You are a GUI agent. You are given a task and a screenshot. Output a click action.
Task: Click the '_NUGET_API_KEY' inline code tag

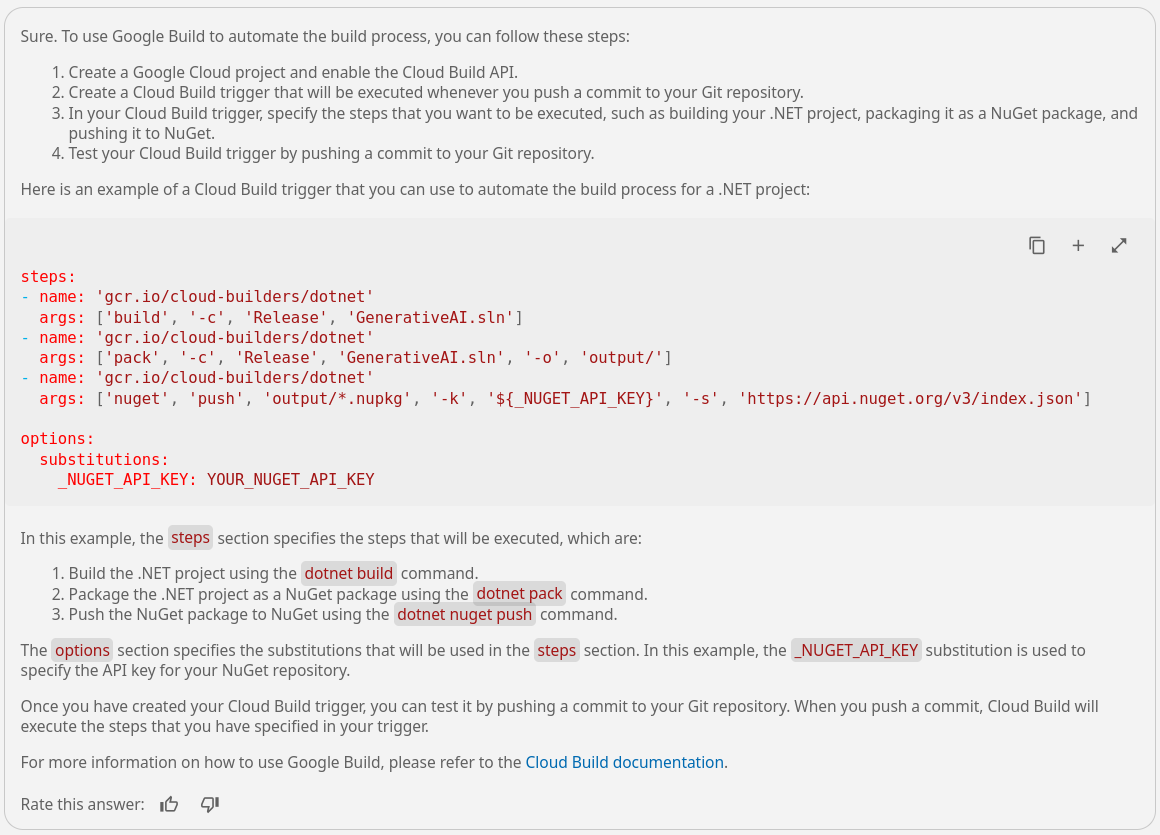[856, 650]
